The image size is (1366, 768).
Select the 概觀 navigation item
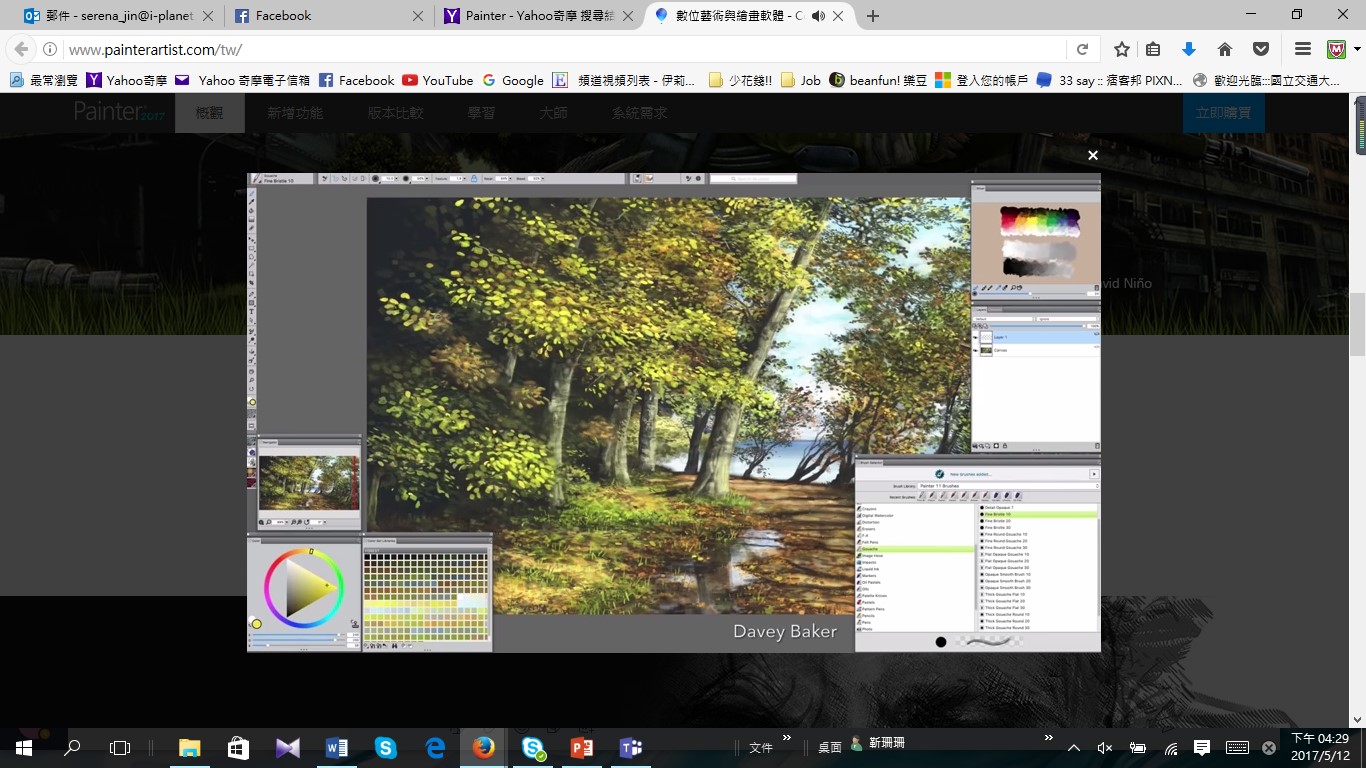(210, 113)
